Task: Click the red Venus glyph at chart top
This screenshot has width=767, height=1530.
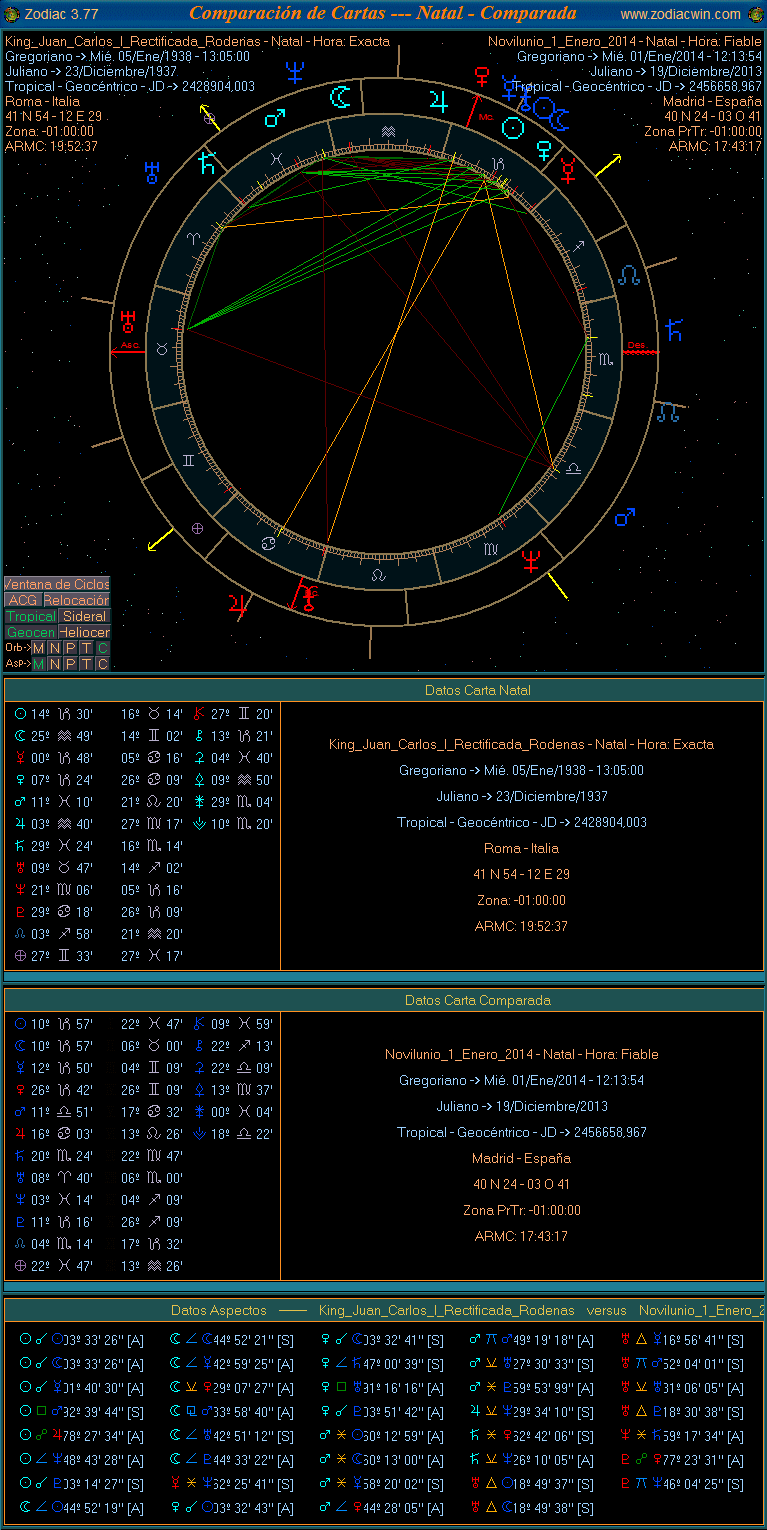Action: tap(483, 76)
